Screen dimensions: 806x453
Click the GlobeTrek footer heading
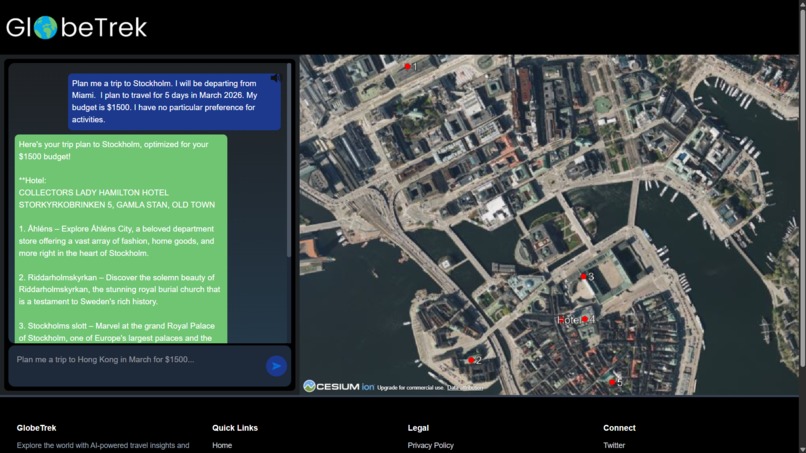[36, 428]
